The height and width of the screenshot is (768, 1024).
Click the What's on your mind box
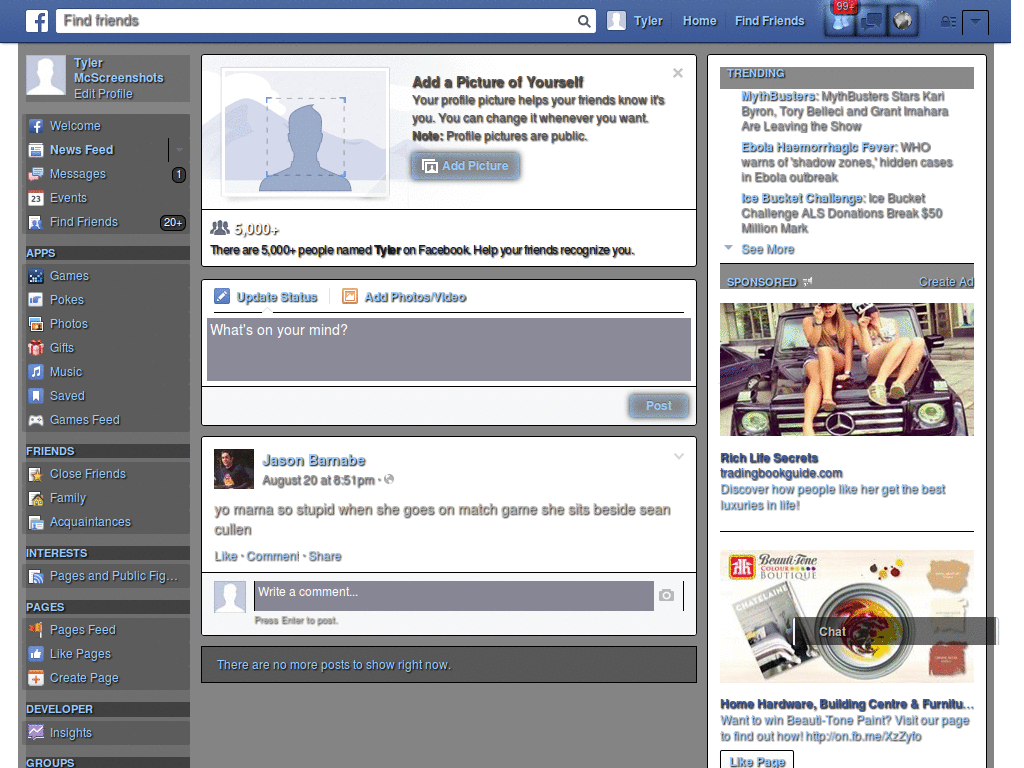coord(449,349)
